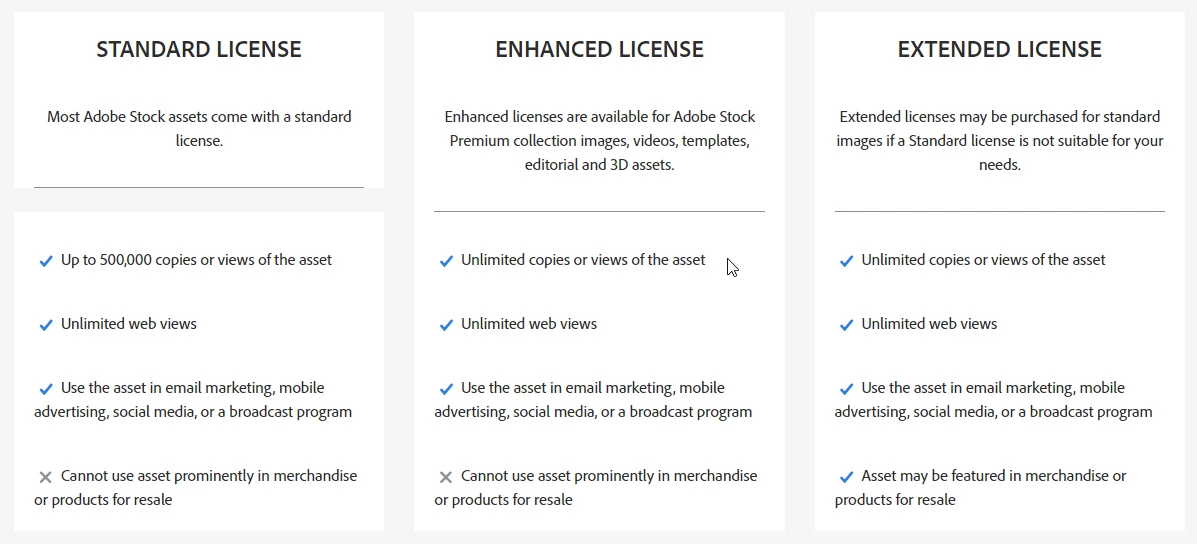
Task: Click Enhanced License "Cannot use asset prominently" text
Action: (x=608, y=476)
